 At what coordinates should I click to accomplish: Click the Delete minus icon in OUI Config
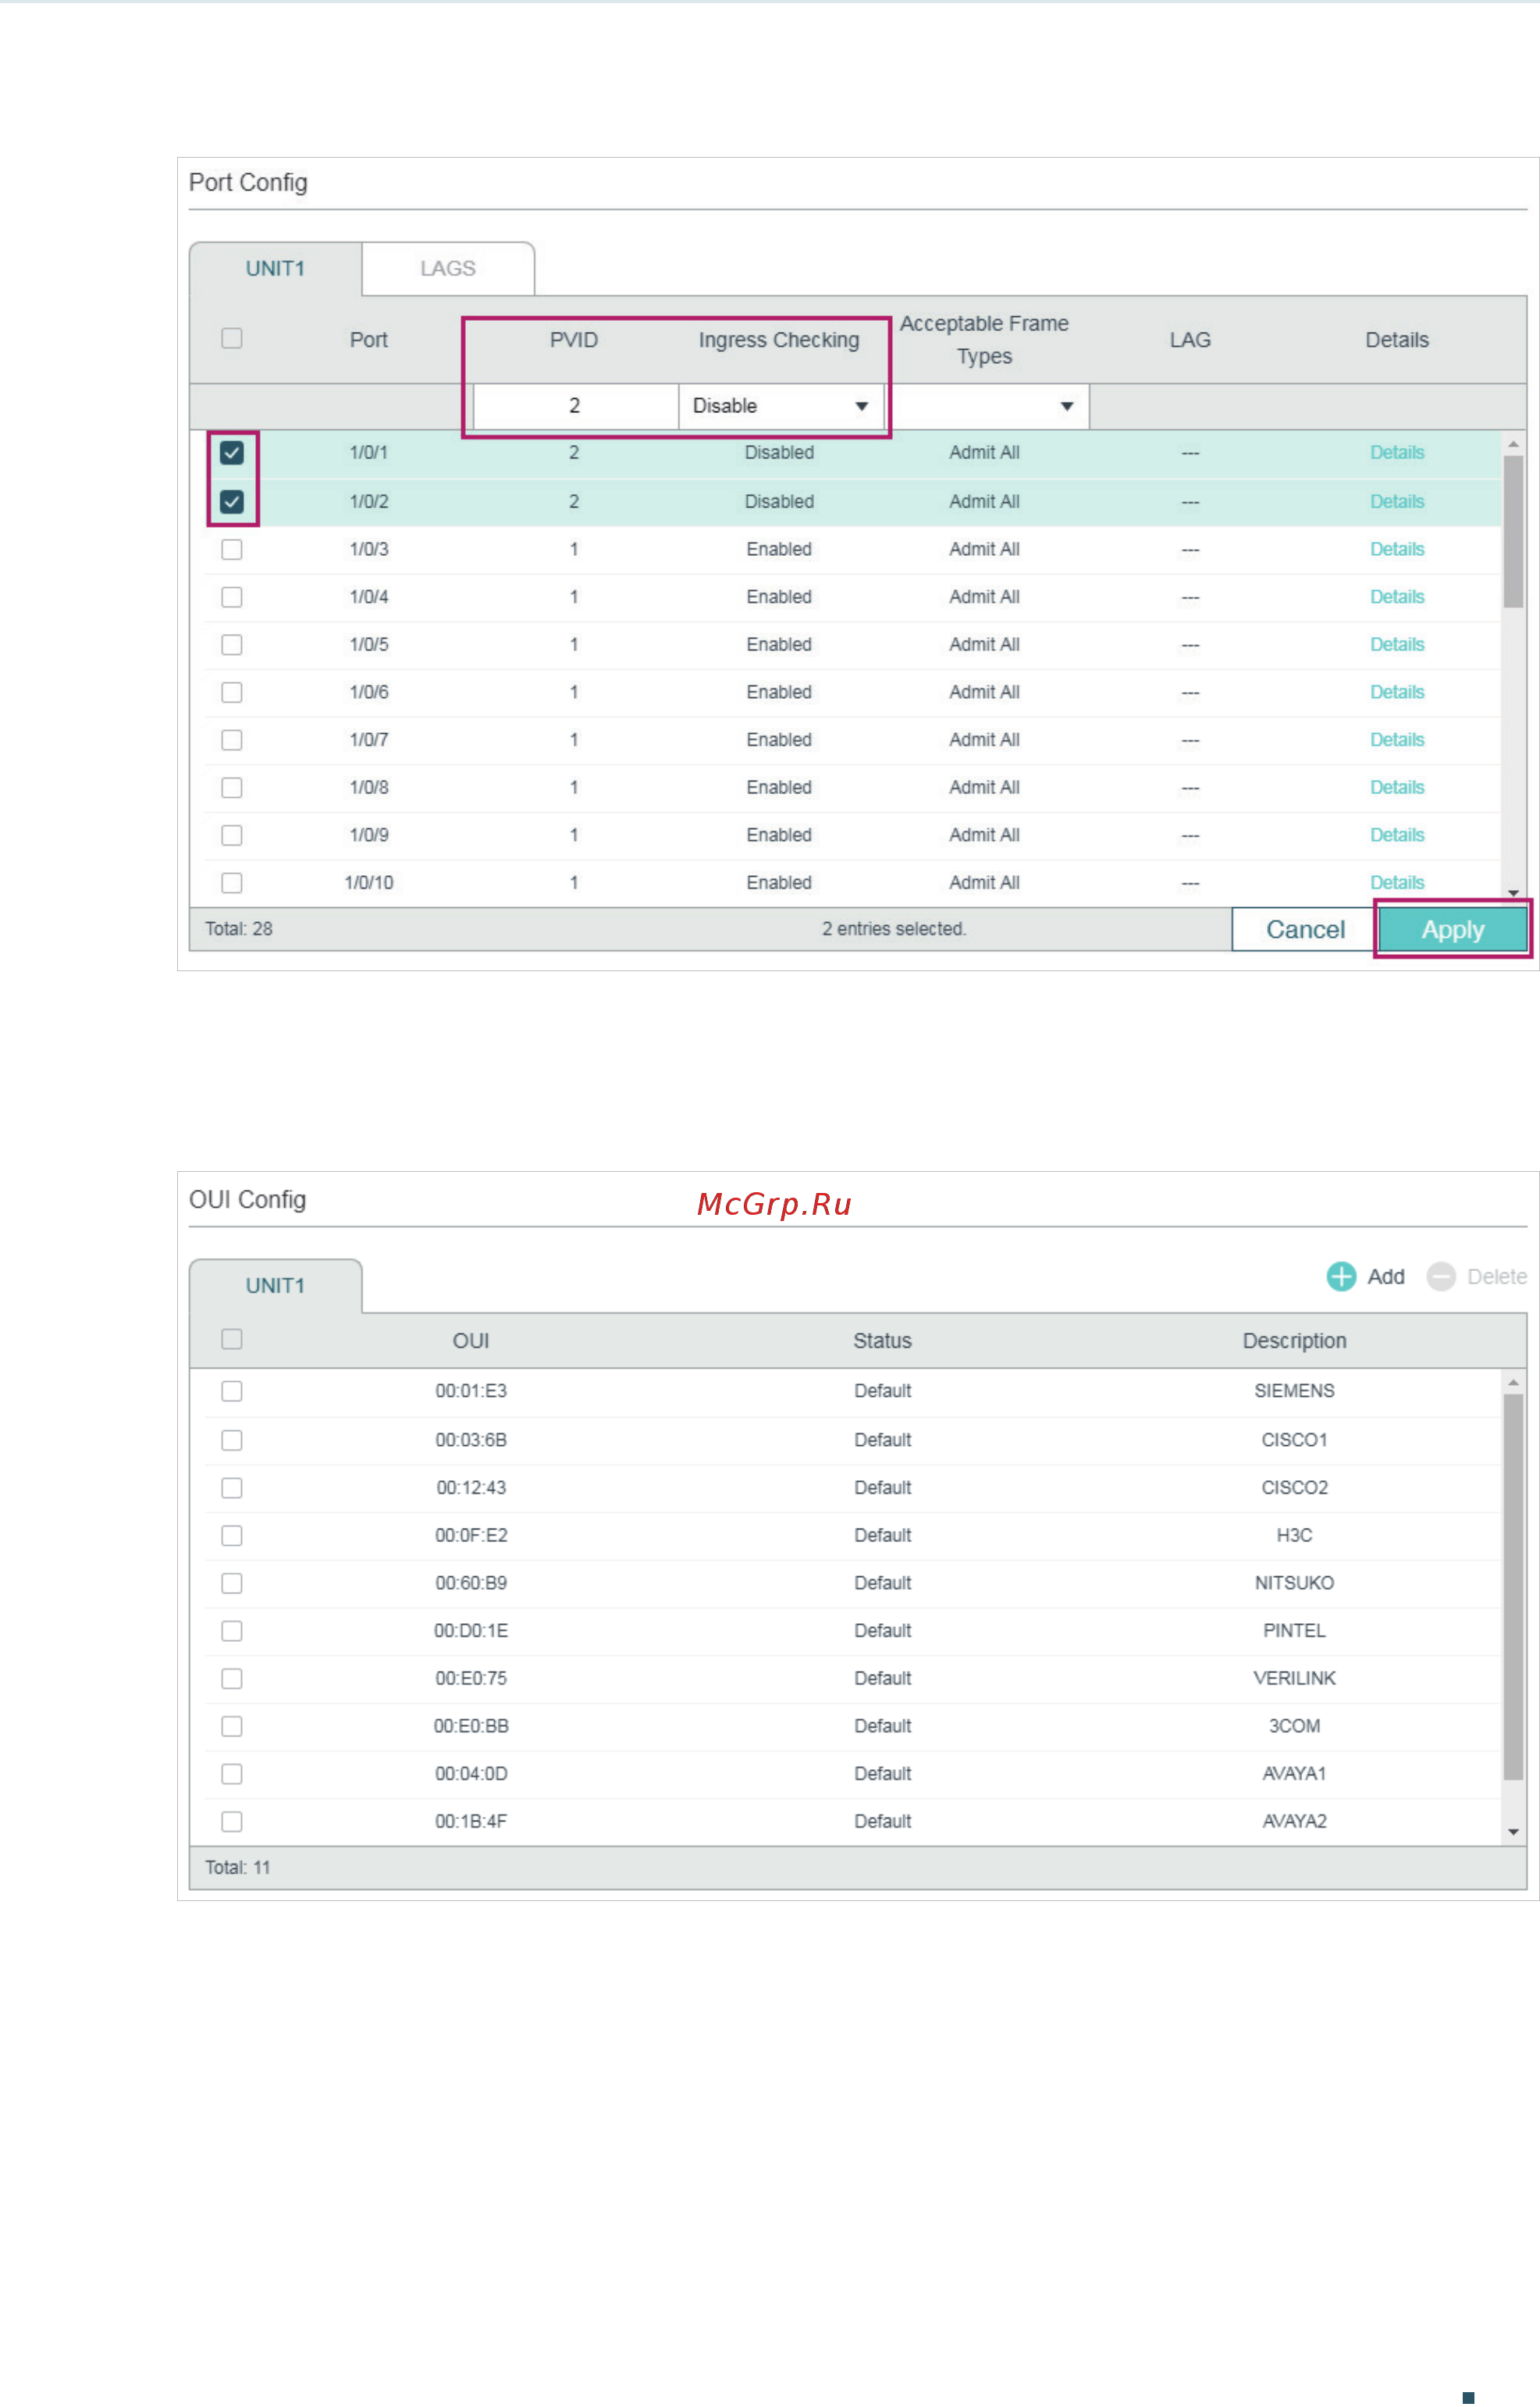point(1441,1277)
